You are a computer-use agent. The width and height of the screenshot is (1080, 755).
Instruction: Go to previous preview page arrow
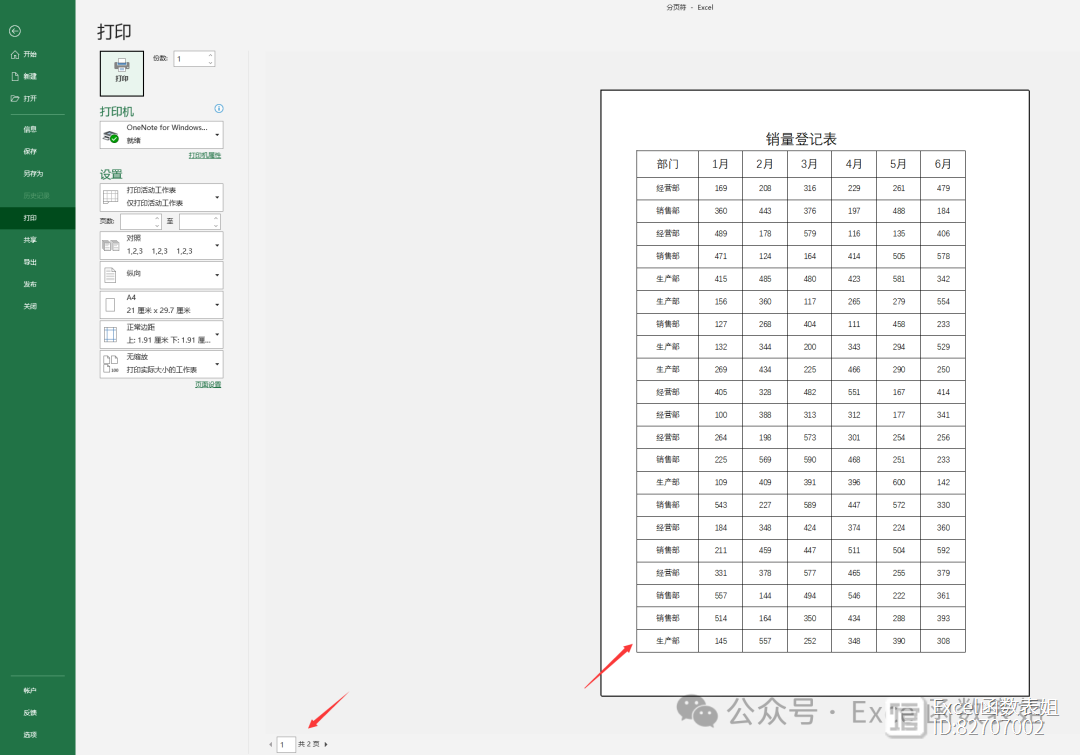[x=270, y=744]
